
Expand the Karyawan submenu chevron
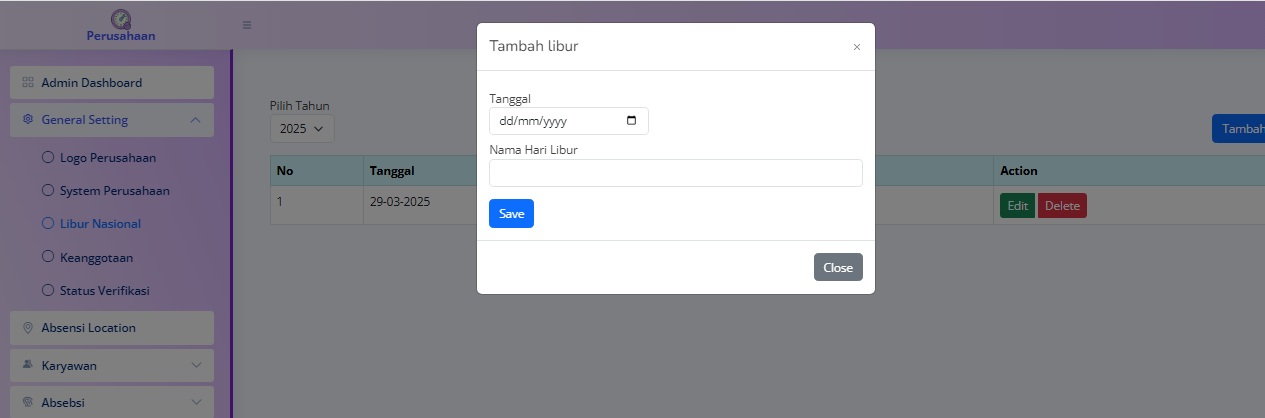coord(195,365)
